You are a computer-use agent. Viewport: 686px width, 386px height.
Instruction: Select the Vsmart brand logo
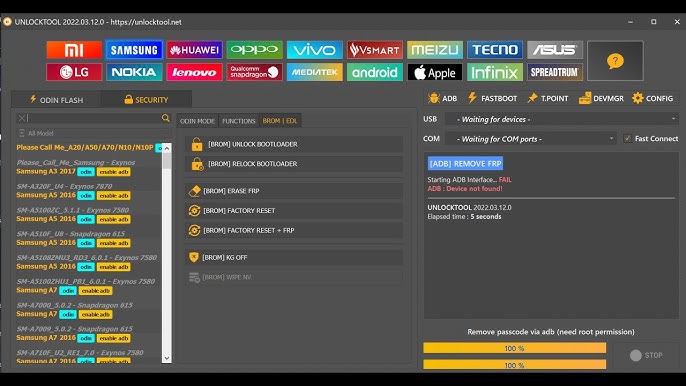pos(374,50)
